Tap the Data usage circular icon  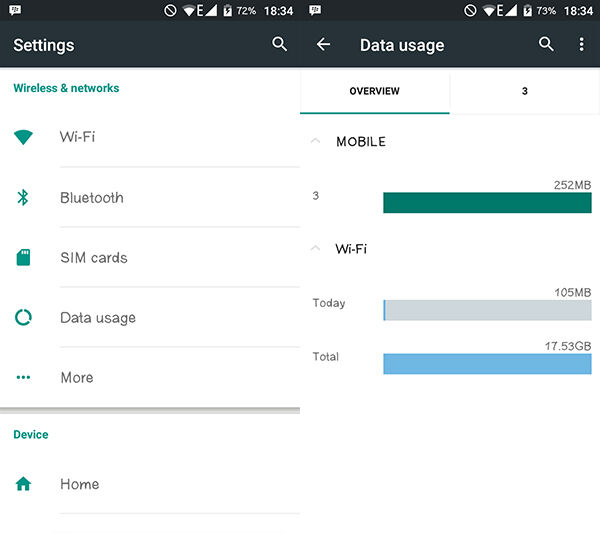(23, 317)
